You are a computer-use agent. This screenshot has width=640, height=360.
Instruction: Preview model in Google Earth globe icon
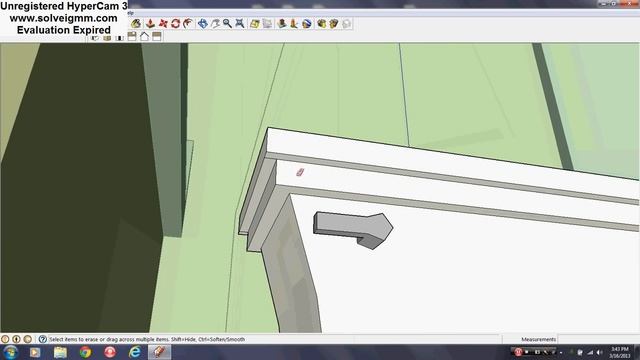(307, 24)
